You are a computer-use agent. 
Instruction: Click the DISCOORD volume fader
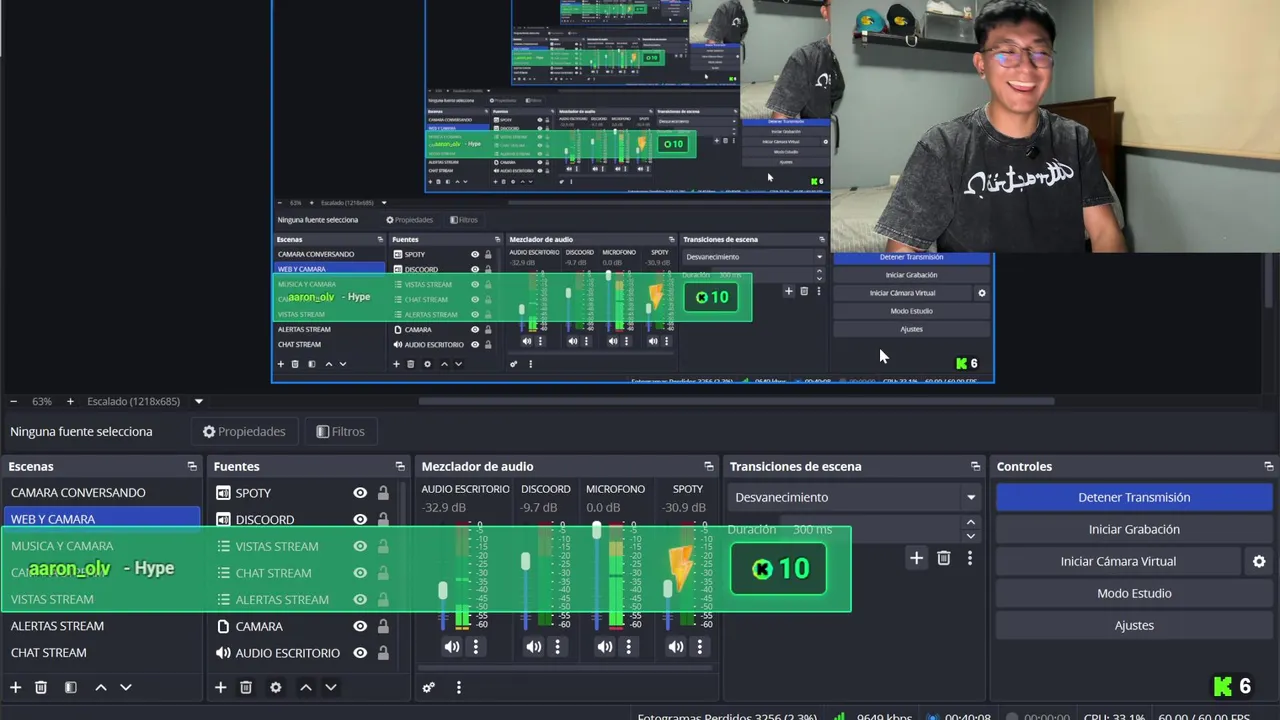pos(526,563)
